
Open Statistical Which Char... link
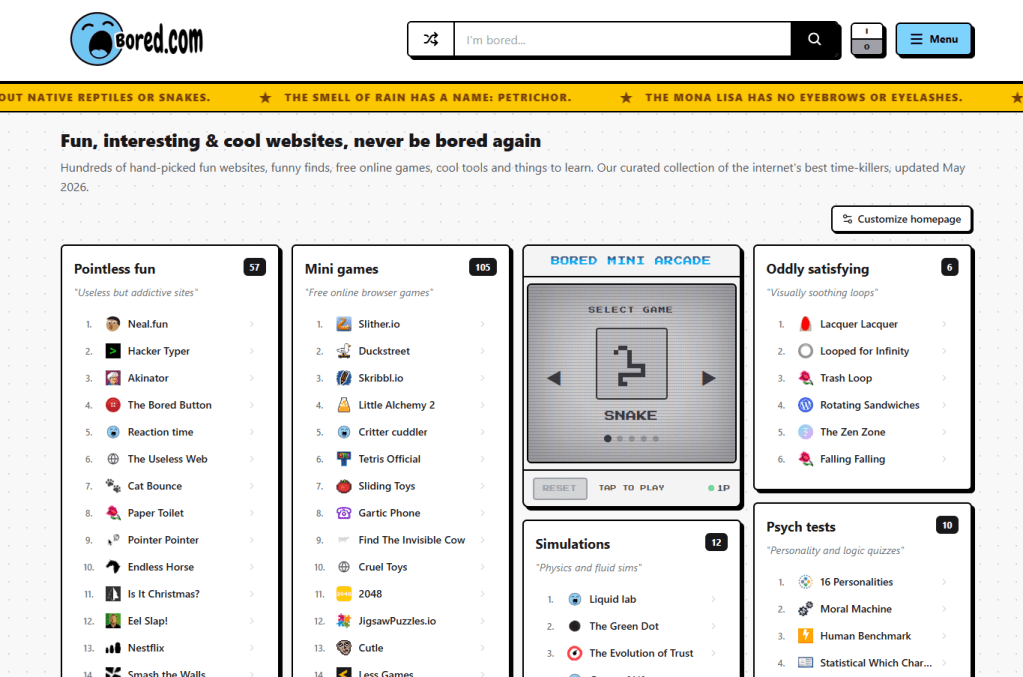pyautogui.click(x=876, y=663)
